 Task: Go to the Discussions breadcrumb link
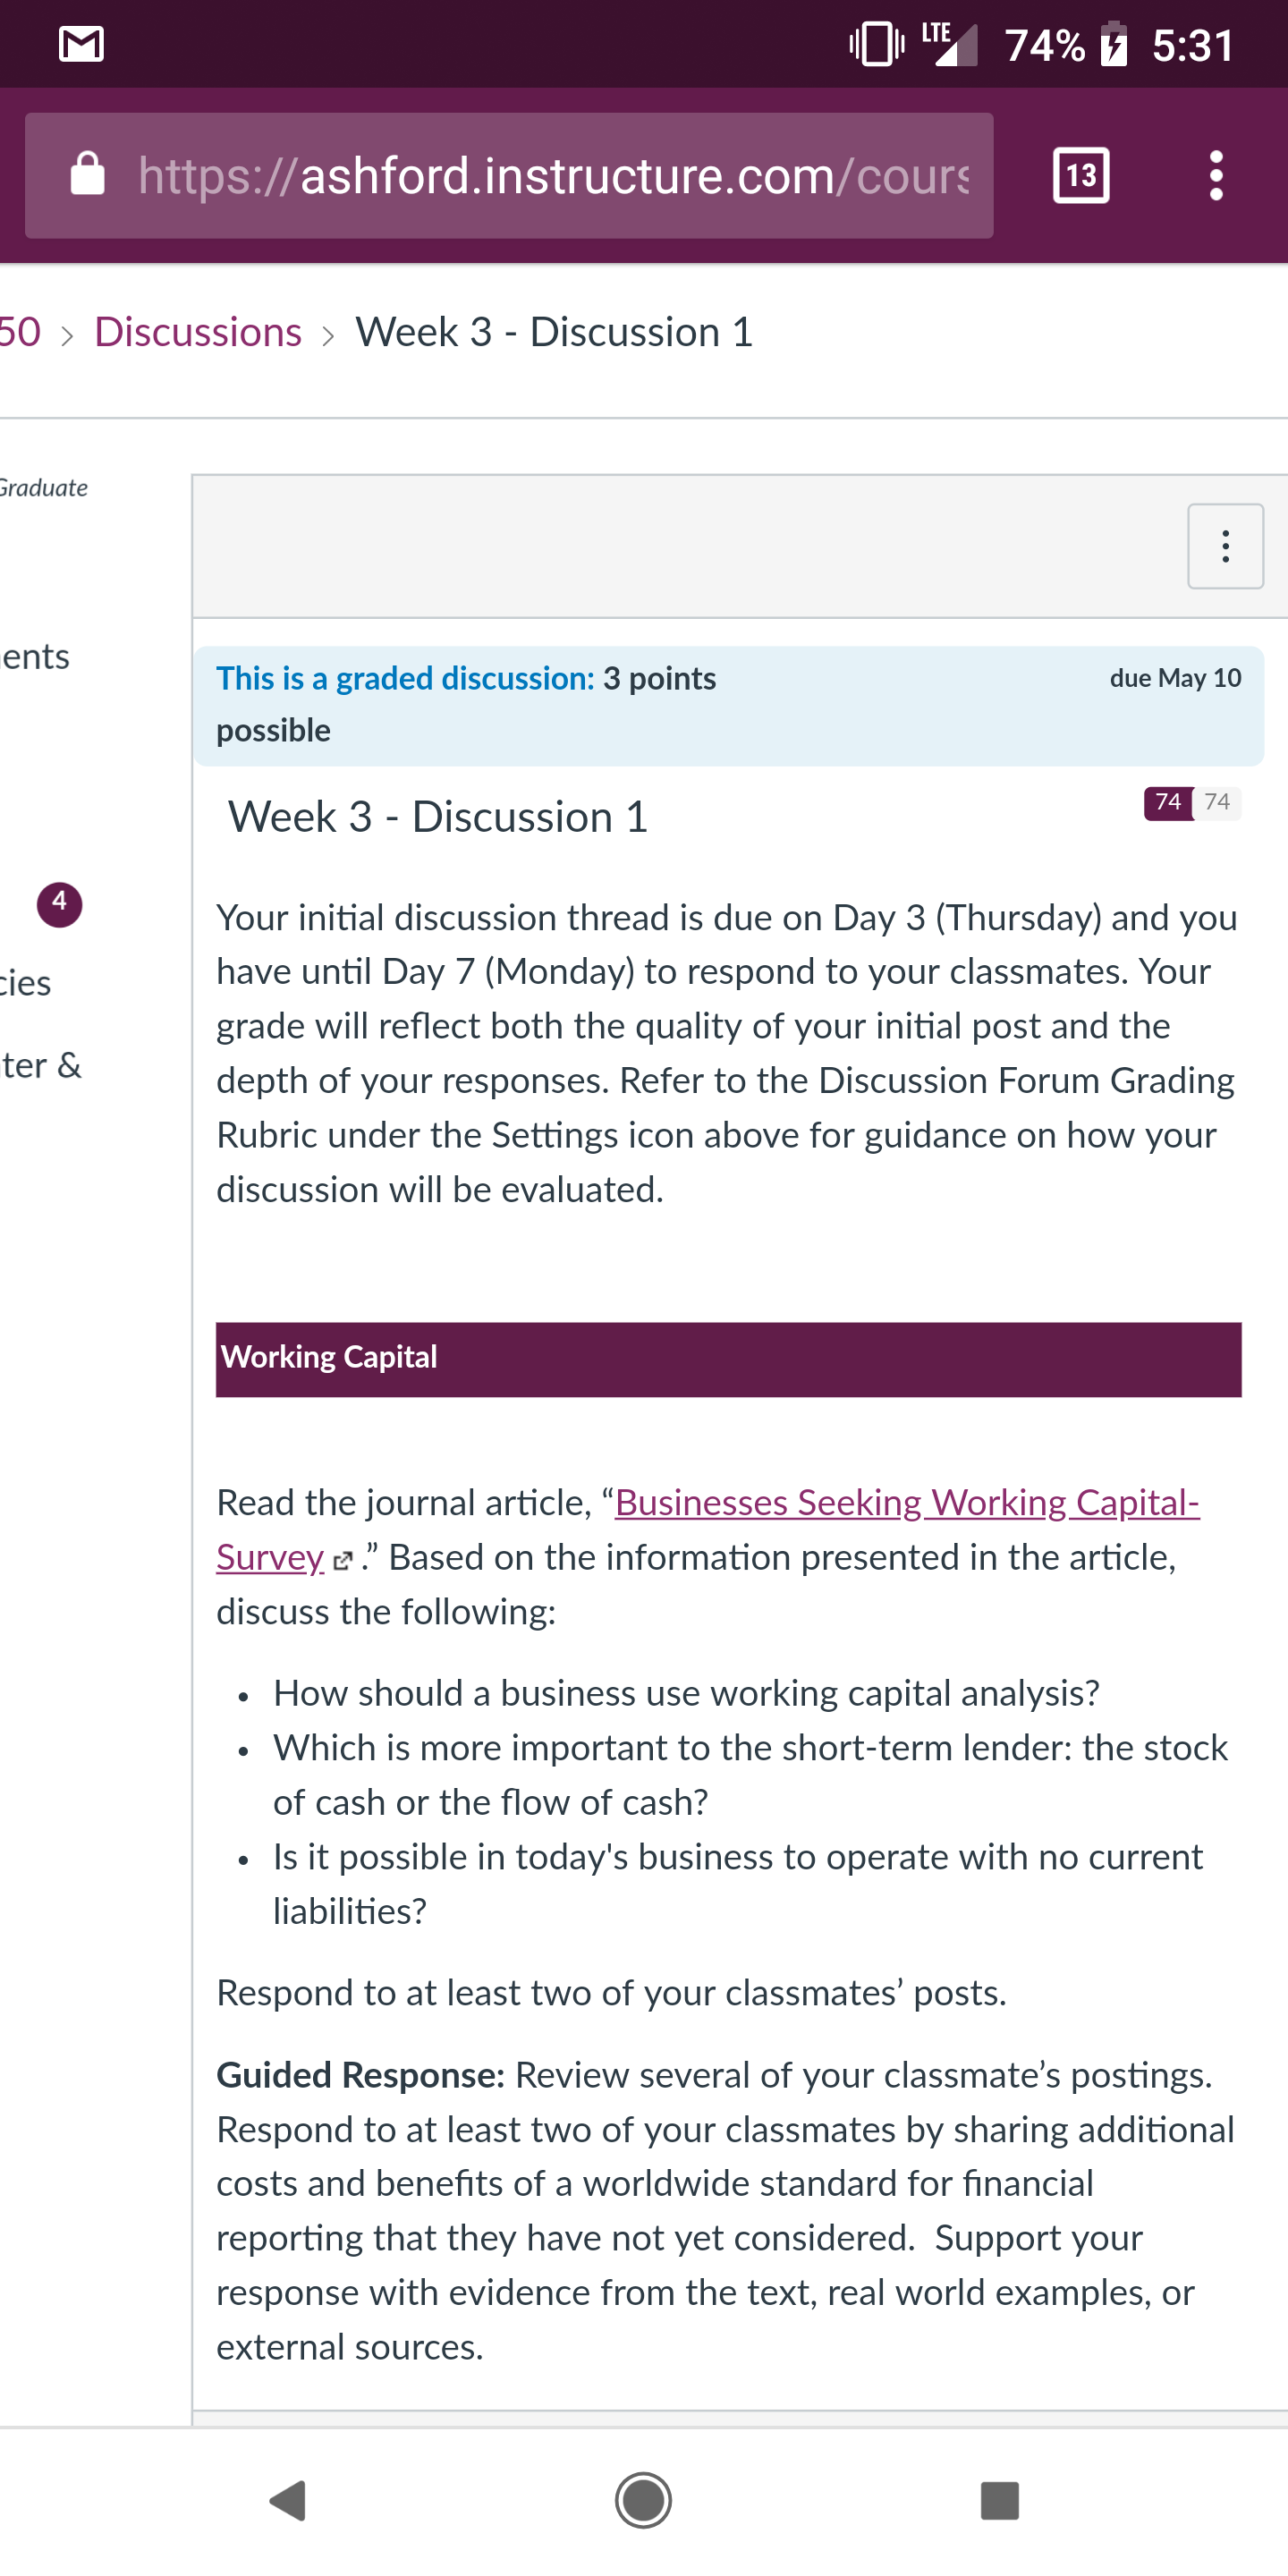198,332
